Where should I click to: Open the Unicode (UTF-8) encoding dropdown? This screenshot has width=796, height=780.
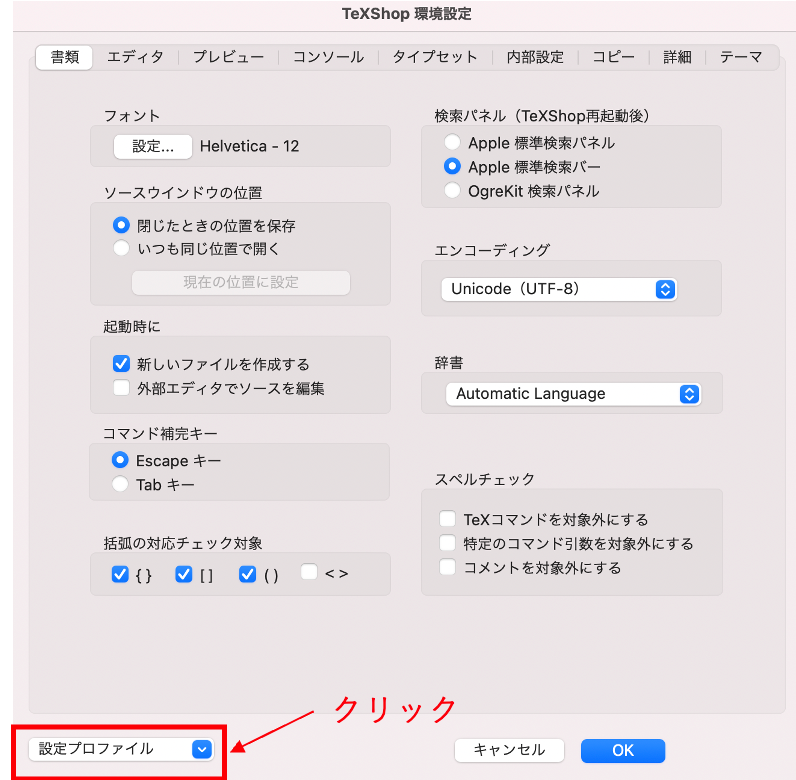pos(559,289)
